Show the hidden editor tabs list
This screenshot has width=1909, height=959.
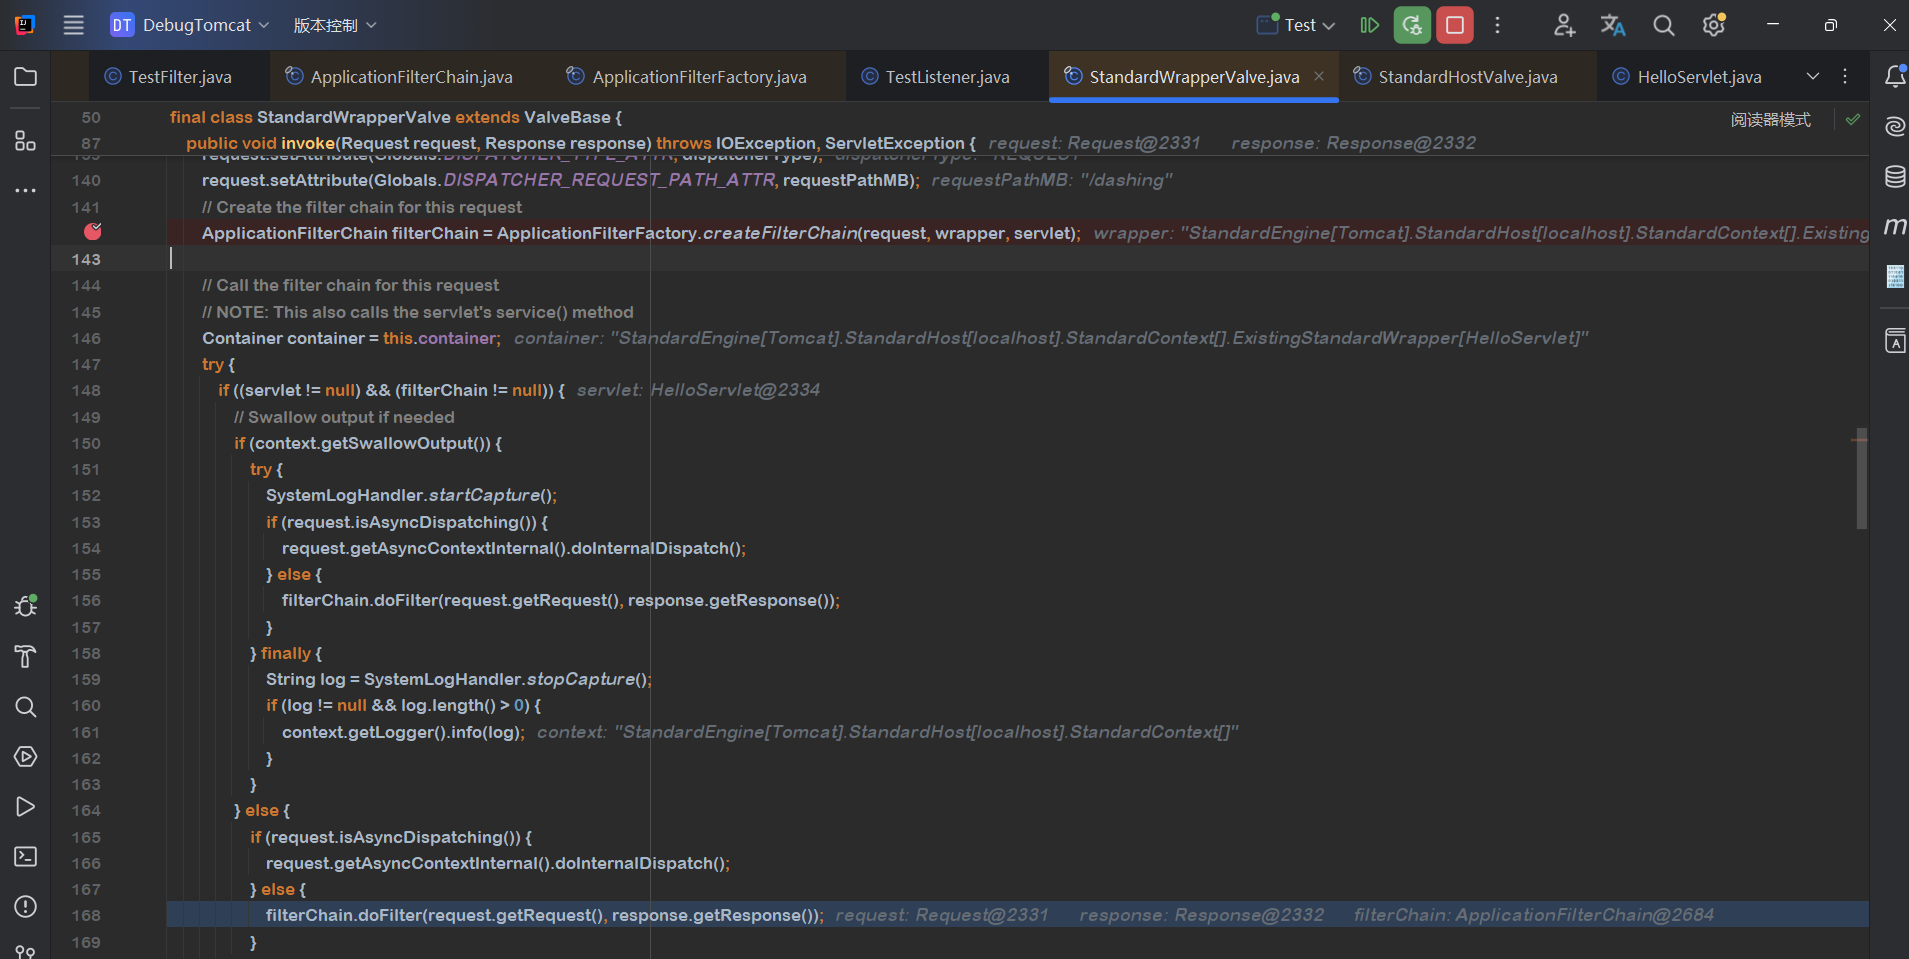coord(1812,77)
